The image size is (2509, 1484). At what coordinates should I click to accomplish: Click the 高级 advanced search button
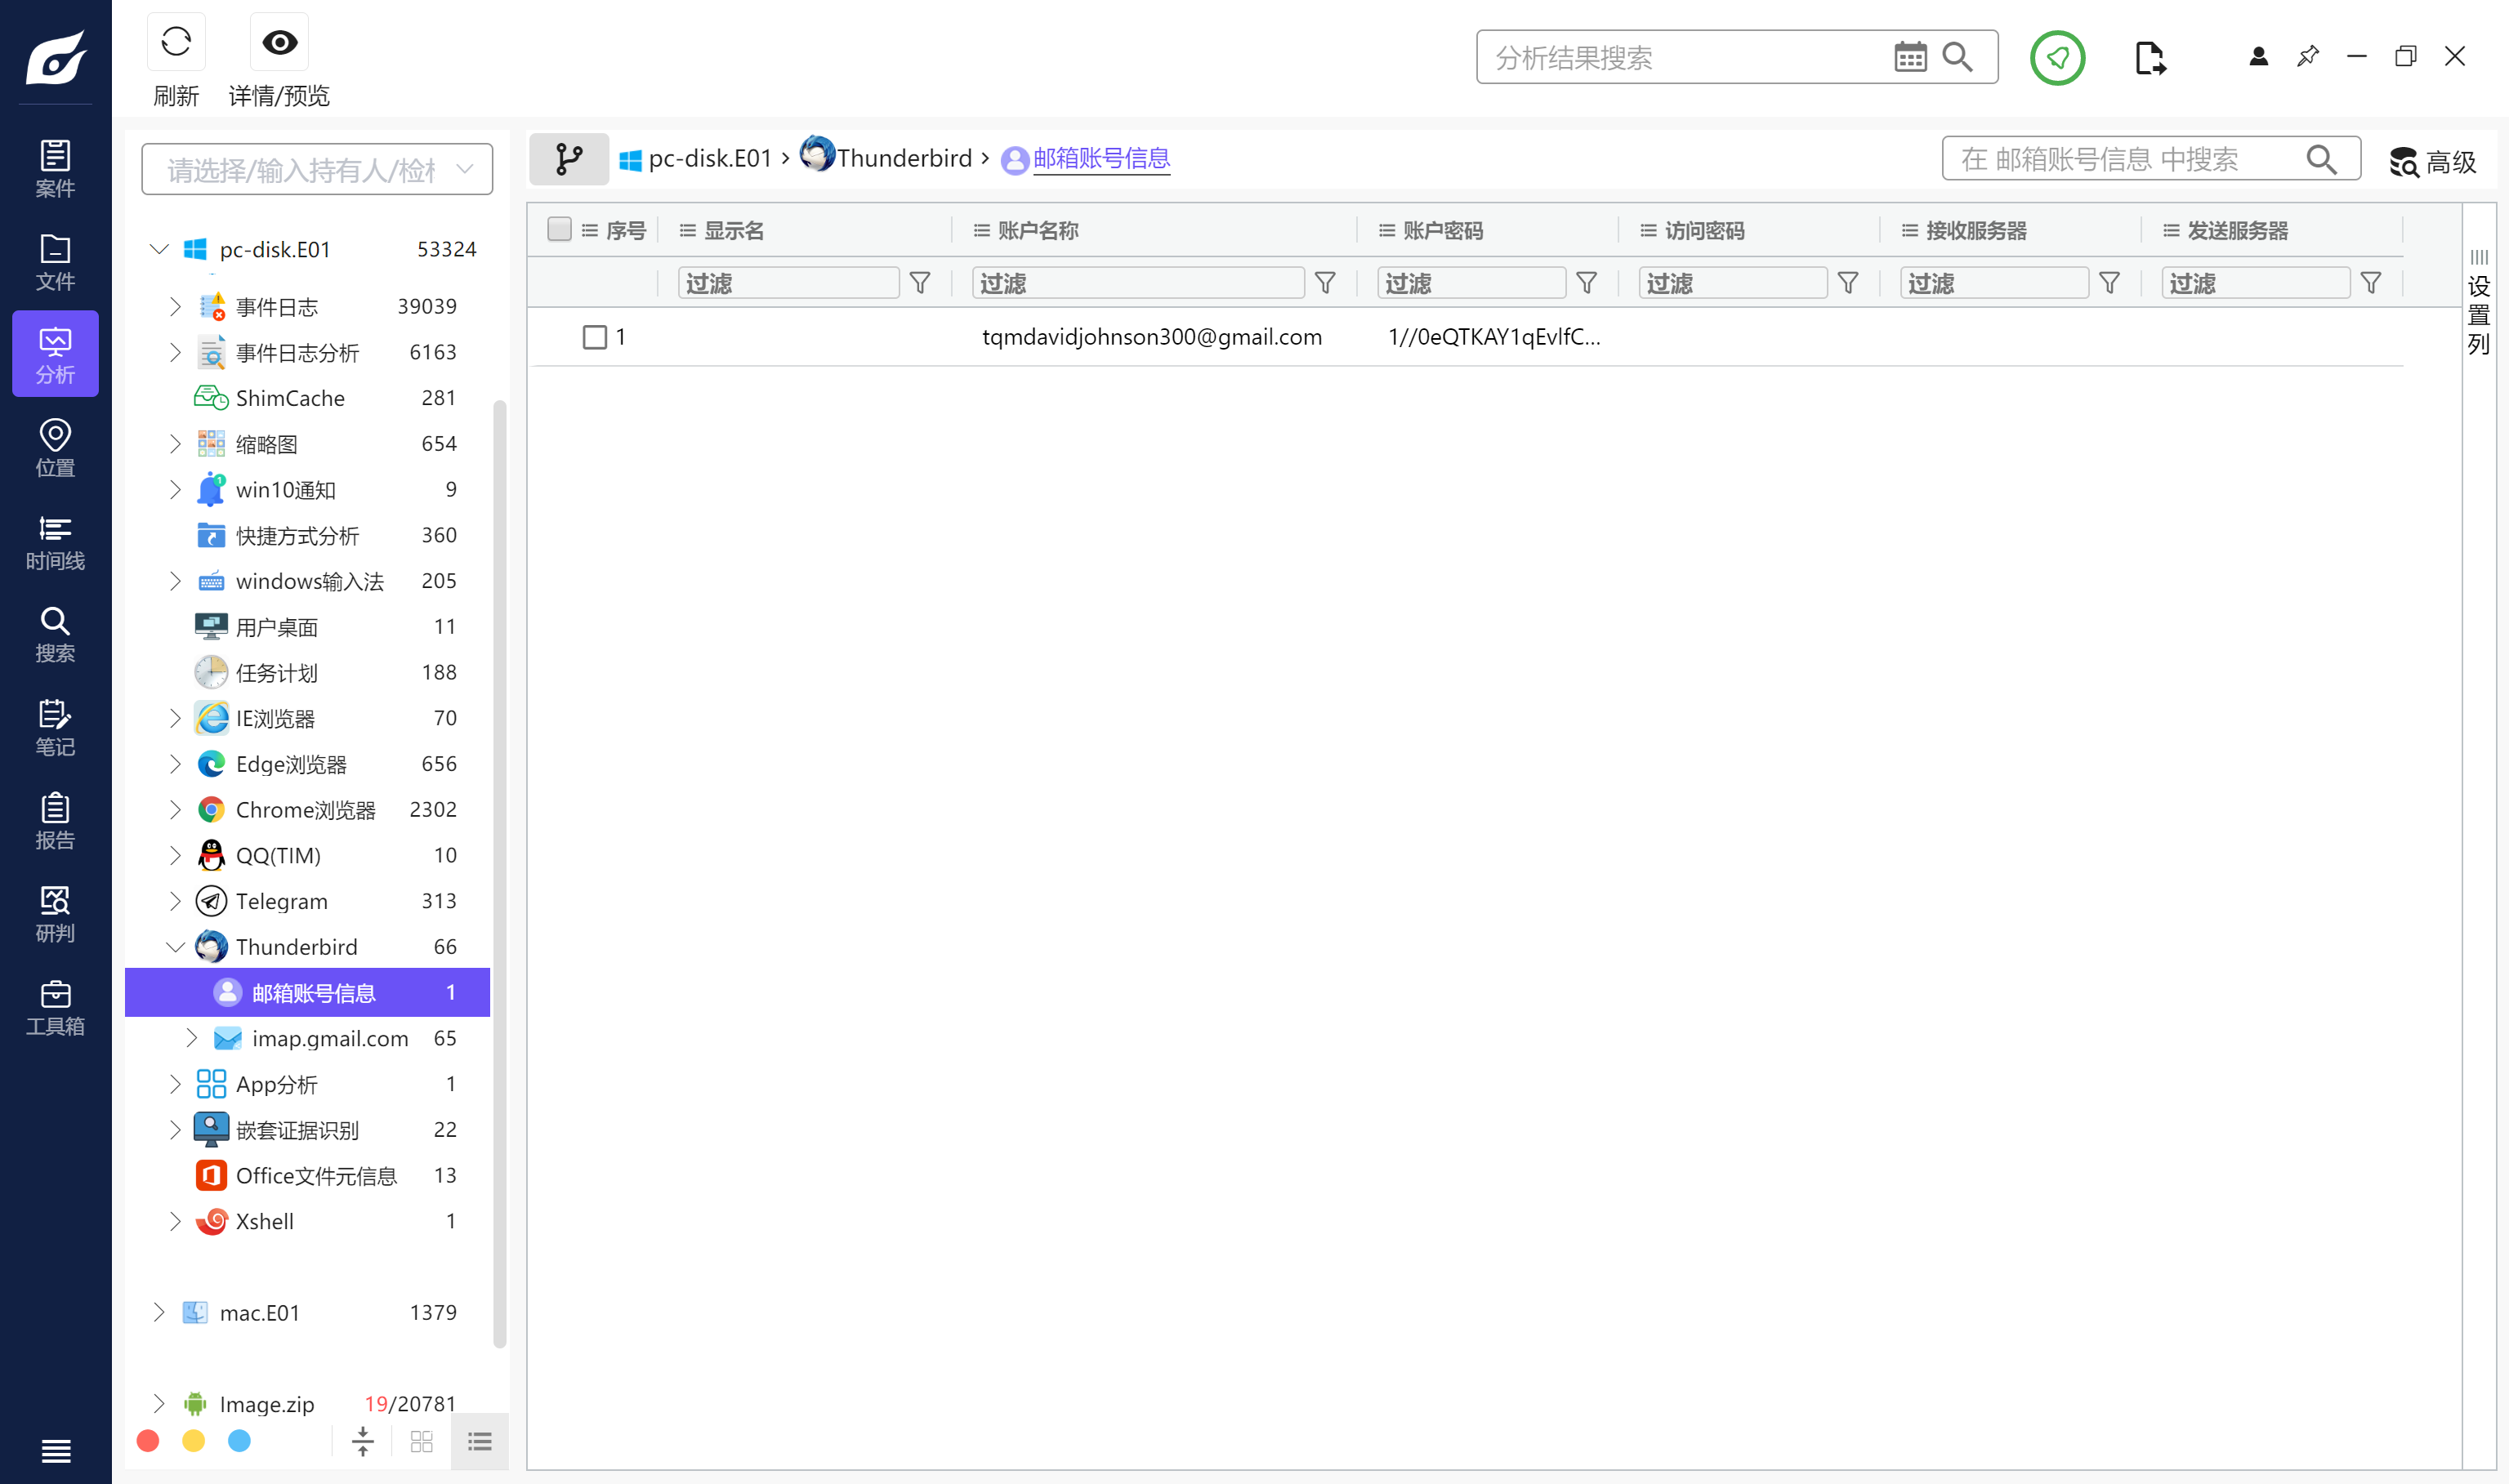2433,160
